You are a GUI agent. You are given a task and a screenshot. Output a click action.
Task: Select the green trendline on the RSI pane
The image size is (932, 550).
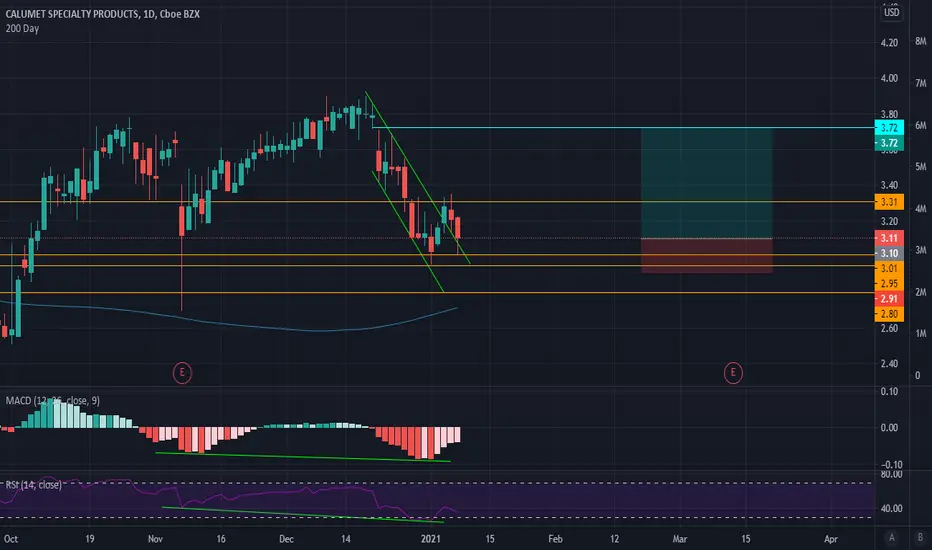[303, 514]
